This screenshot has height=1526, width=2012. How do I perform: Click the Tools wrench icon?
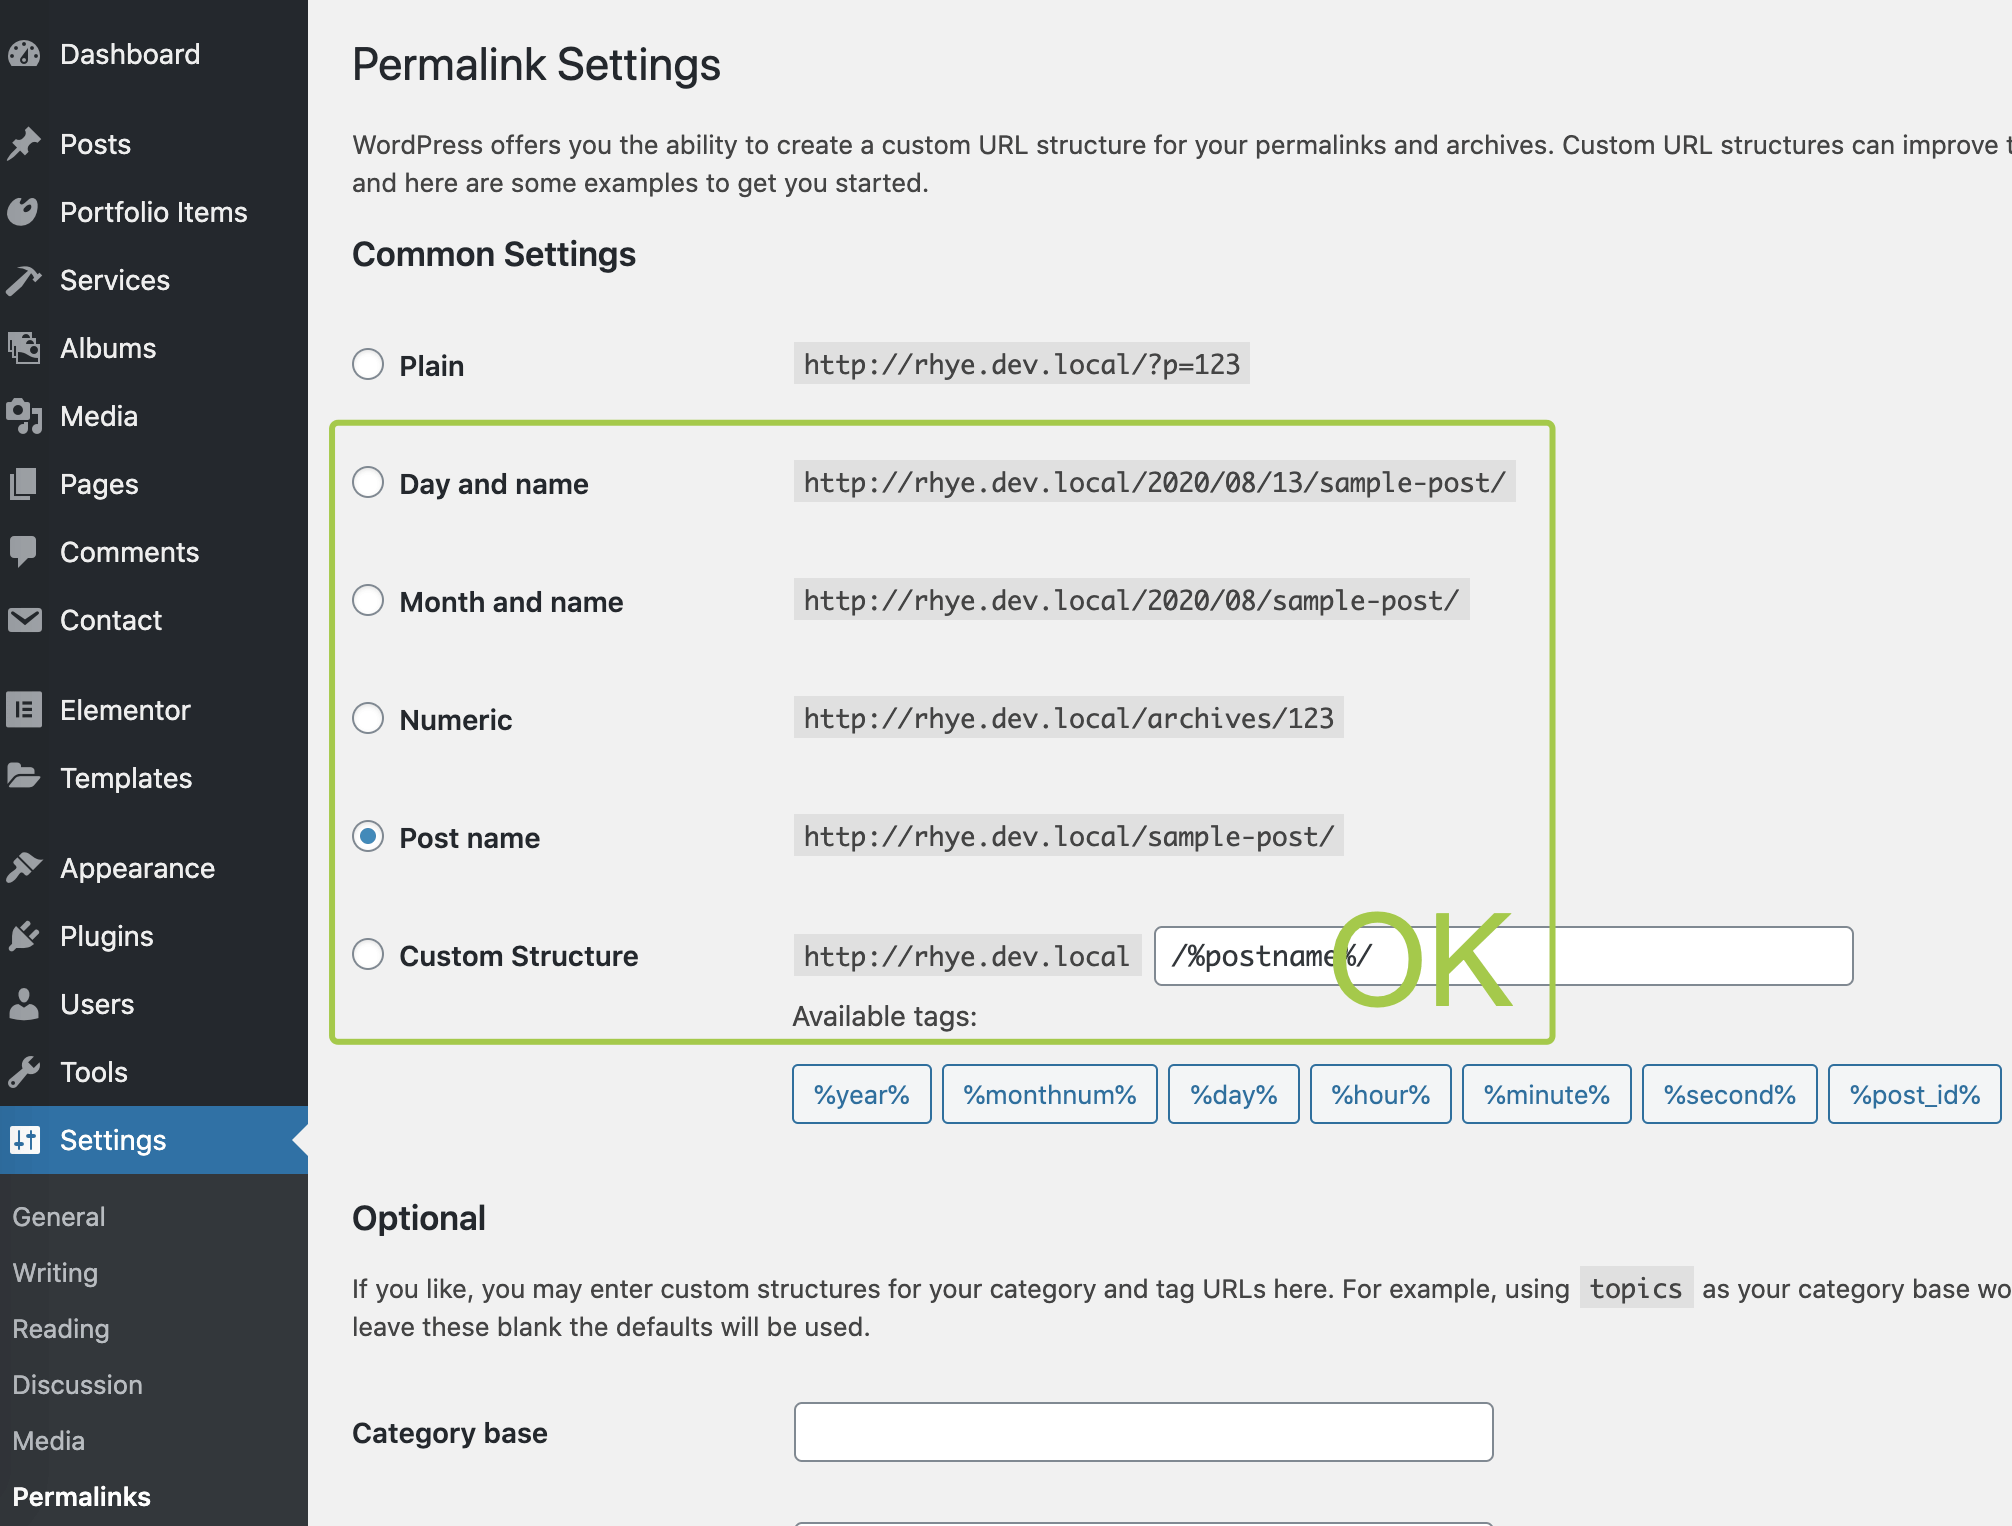pyautogui.click(x=24, y=1072)
